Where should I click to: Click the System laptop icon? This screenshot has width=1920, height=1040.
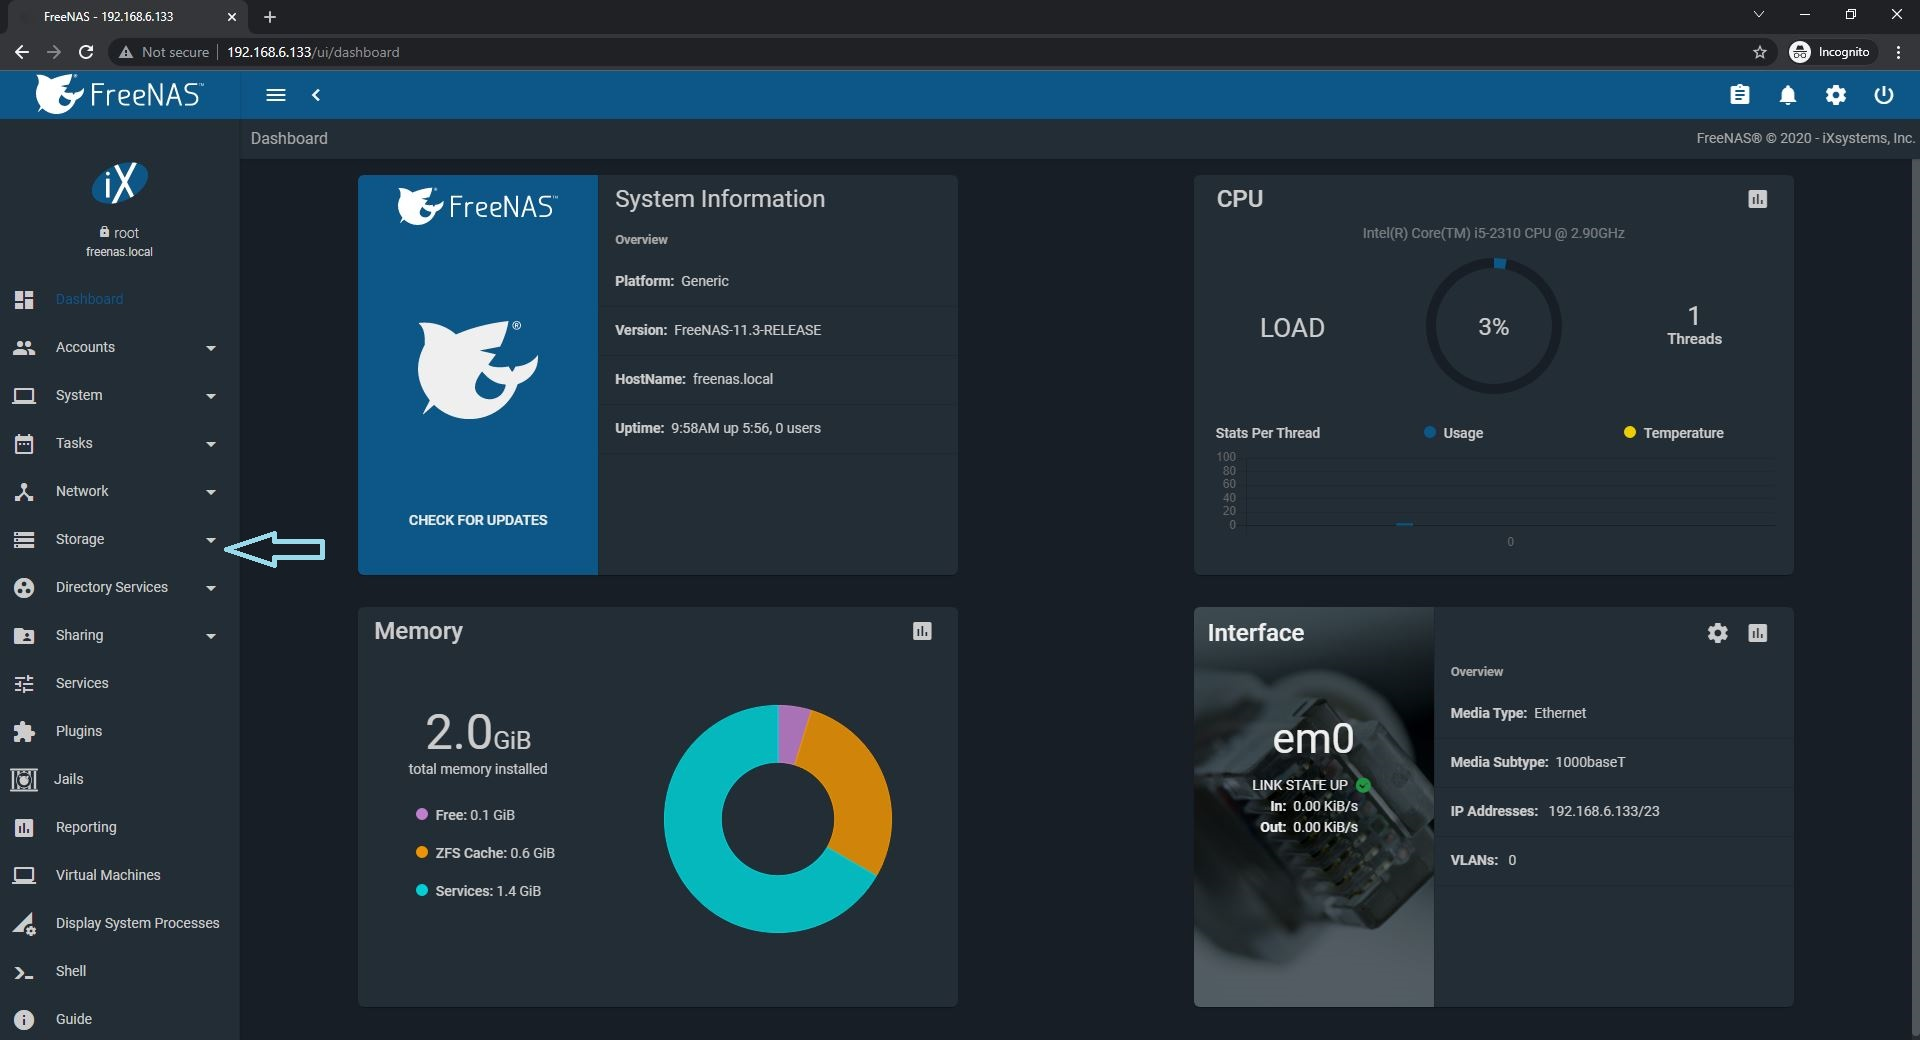pos(24,395)
